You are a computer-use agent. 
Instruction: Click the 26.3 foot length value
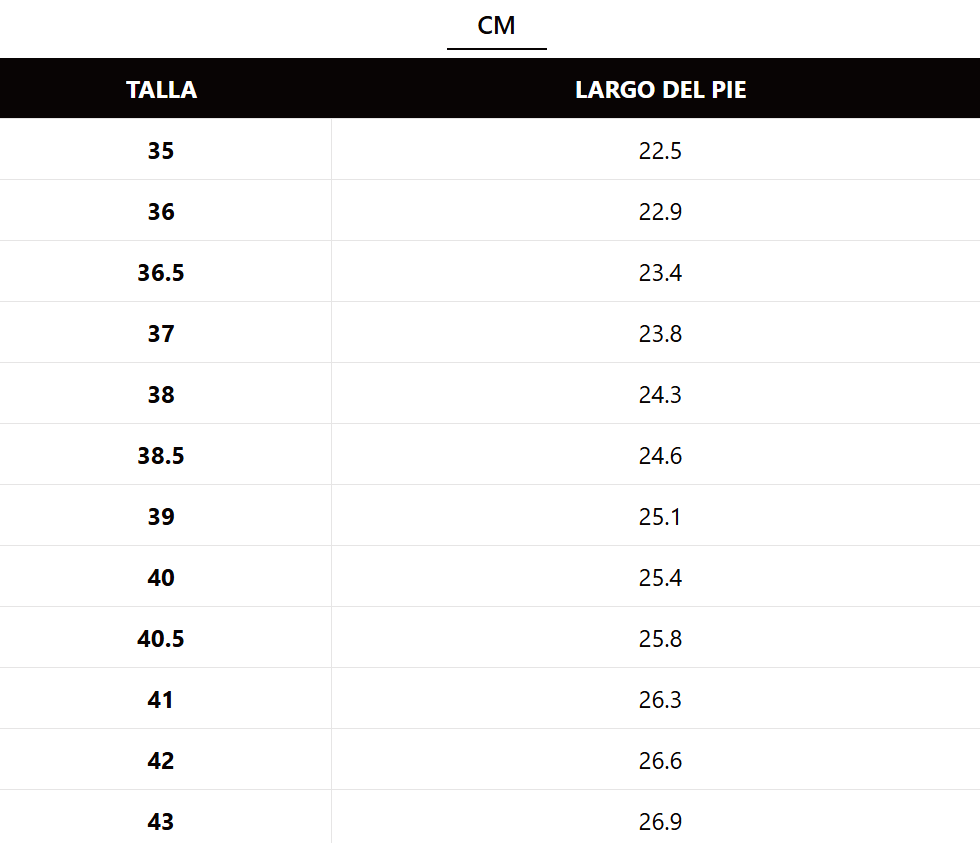[x=660, y=700]
